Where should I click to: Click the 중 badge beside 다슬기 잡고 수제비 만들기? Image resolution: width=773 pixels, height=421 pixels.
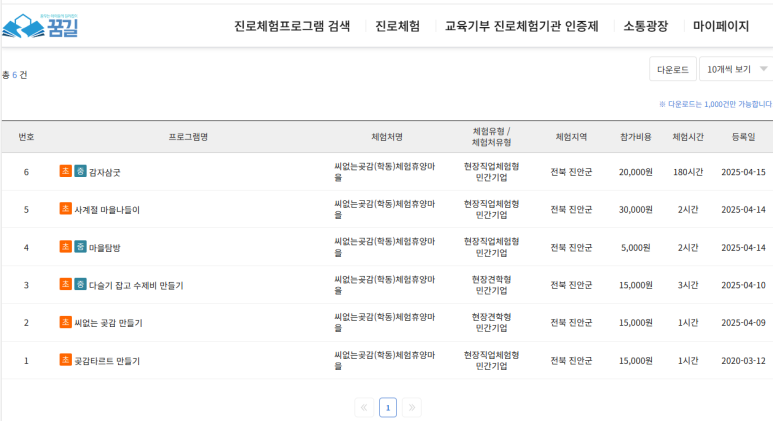click(x=80, y=284)
